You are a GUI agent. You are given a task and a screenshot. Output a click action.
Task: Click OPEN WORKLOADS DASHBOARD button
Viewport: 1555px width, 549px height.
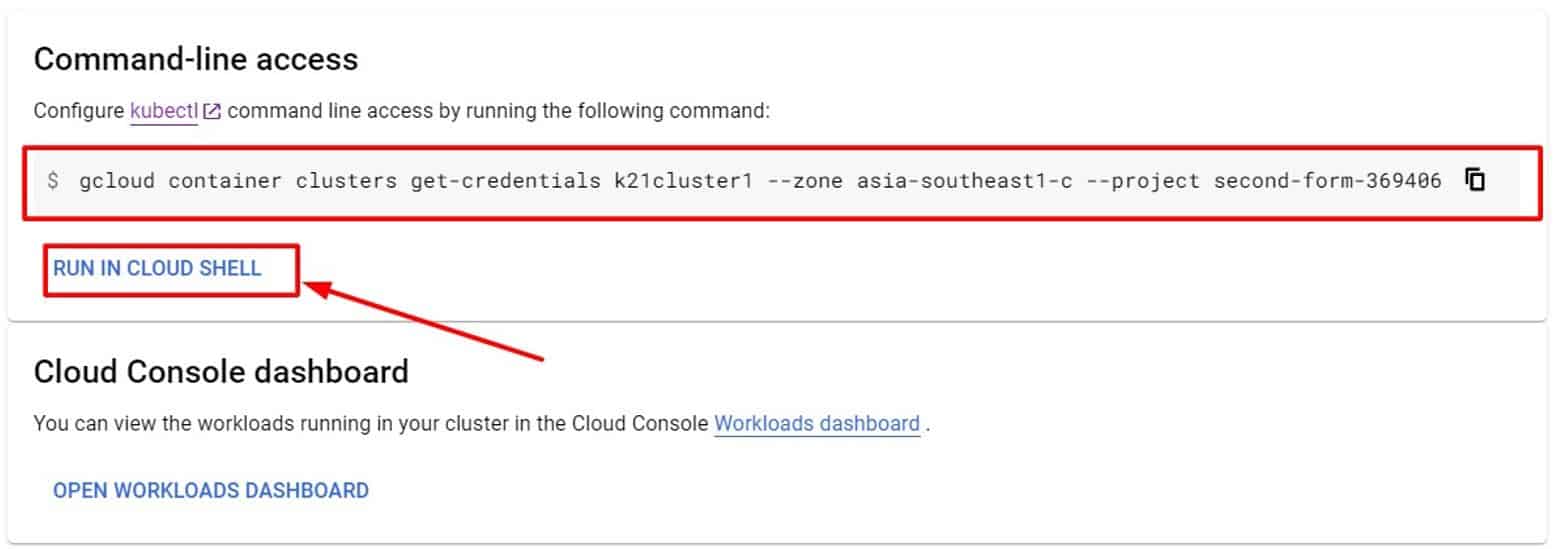point(211,490)
